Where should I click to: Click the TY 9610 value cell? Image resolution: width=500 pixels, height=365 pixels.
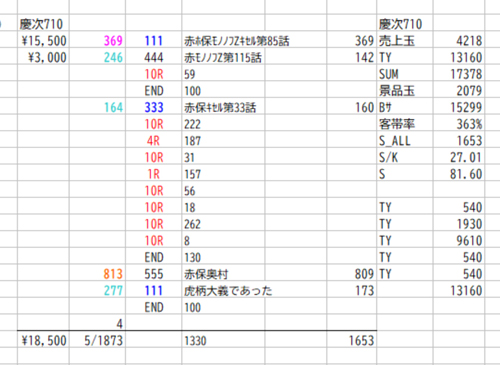click(x=459, y=241)
